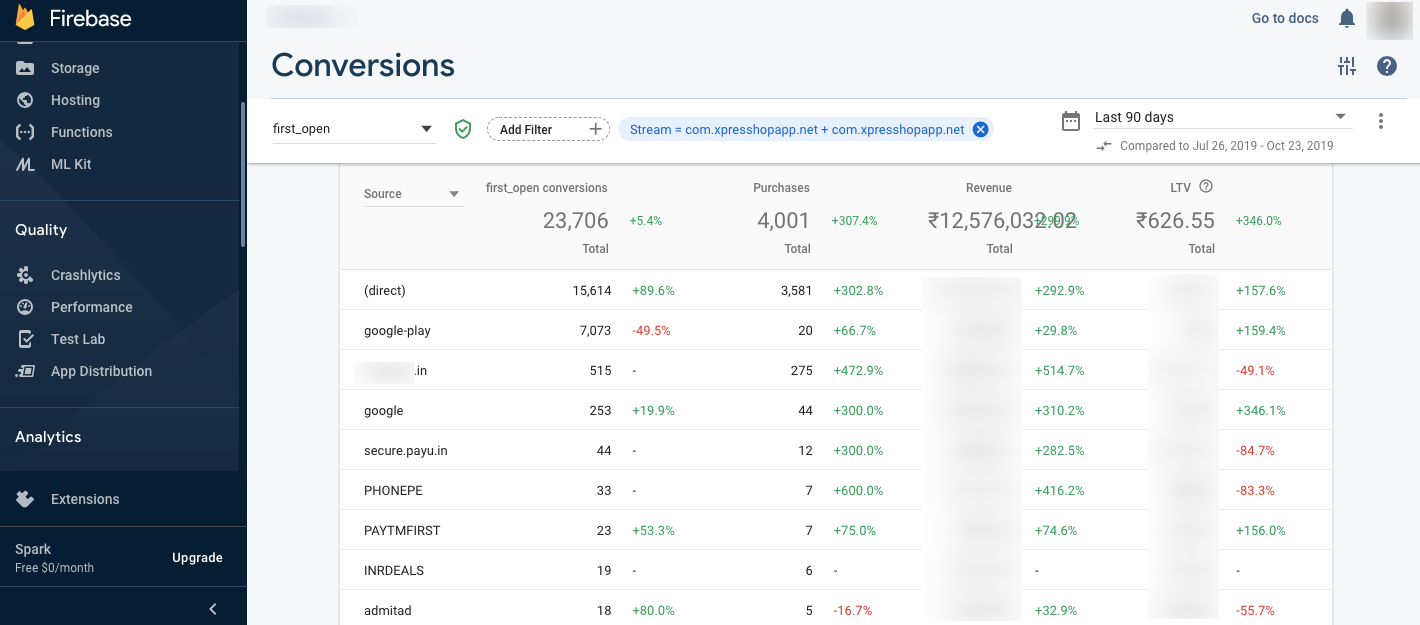This screenshot has height=625, width=1420.
Task: Click the LTV column header
Action: (1180, 187)
